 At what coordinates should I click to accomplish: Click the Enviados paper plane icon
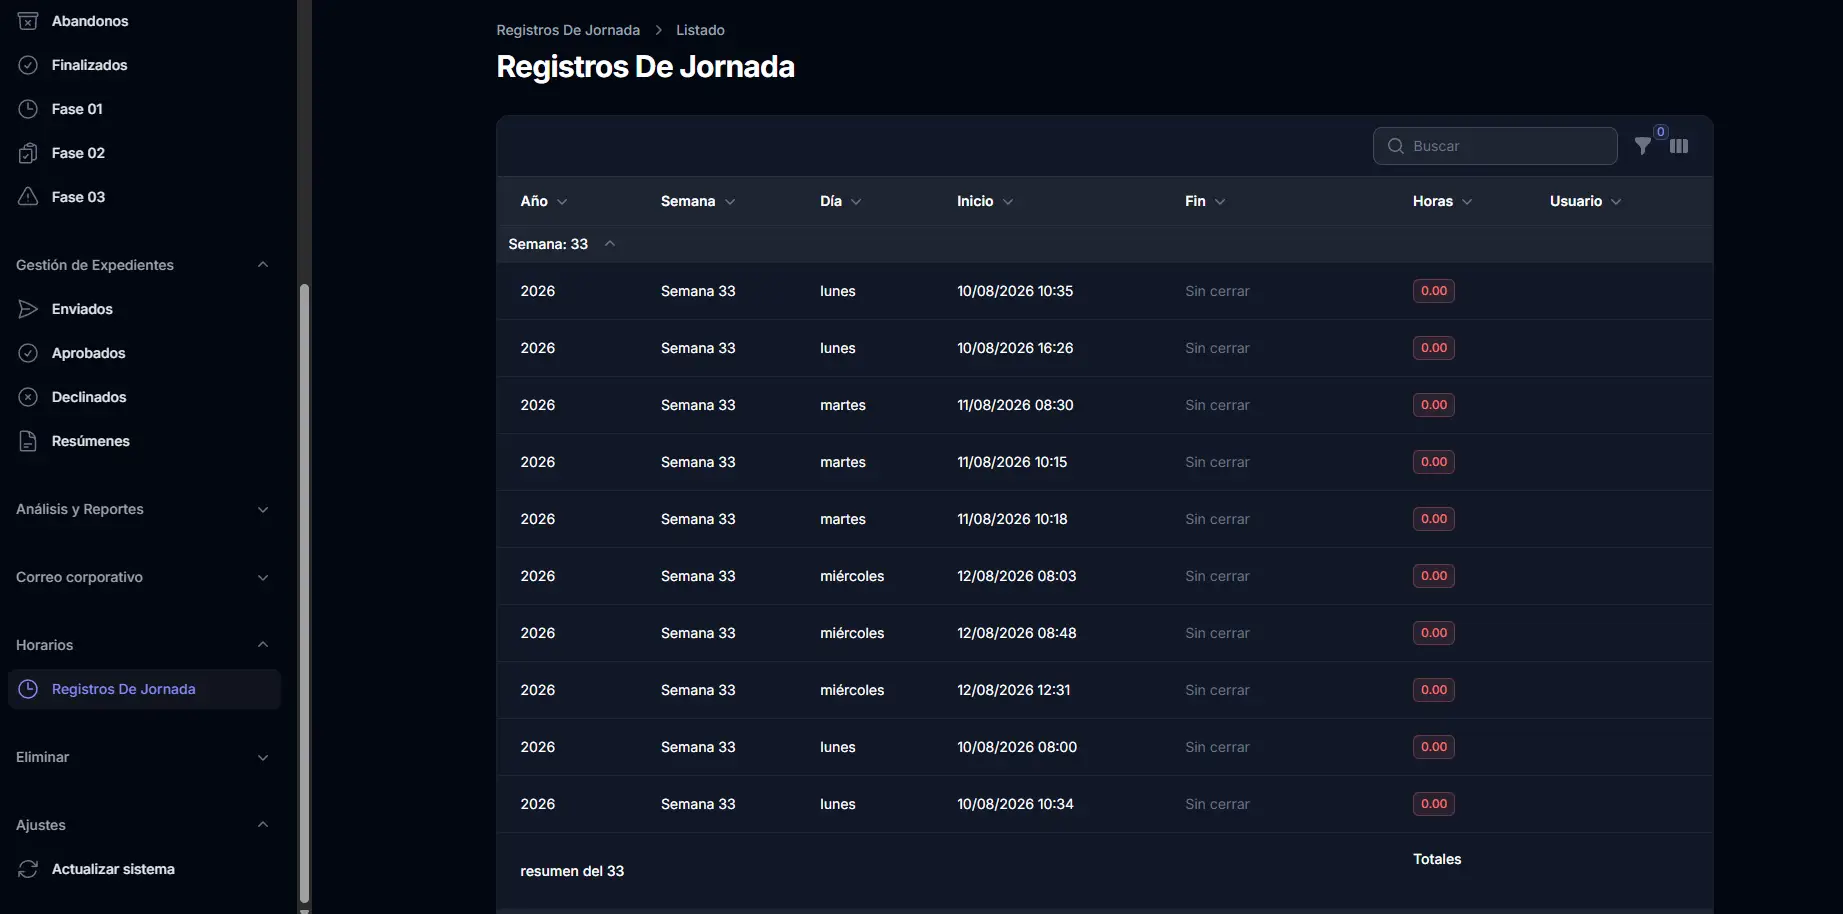(28, 309)
